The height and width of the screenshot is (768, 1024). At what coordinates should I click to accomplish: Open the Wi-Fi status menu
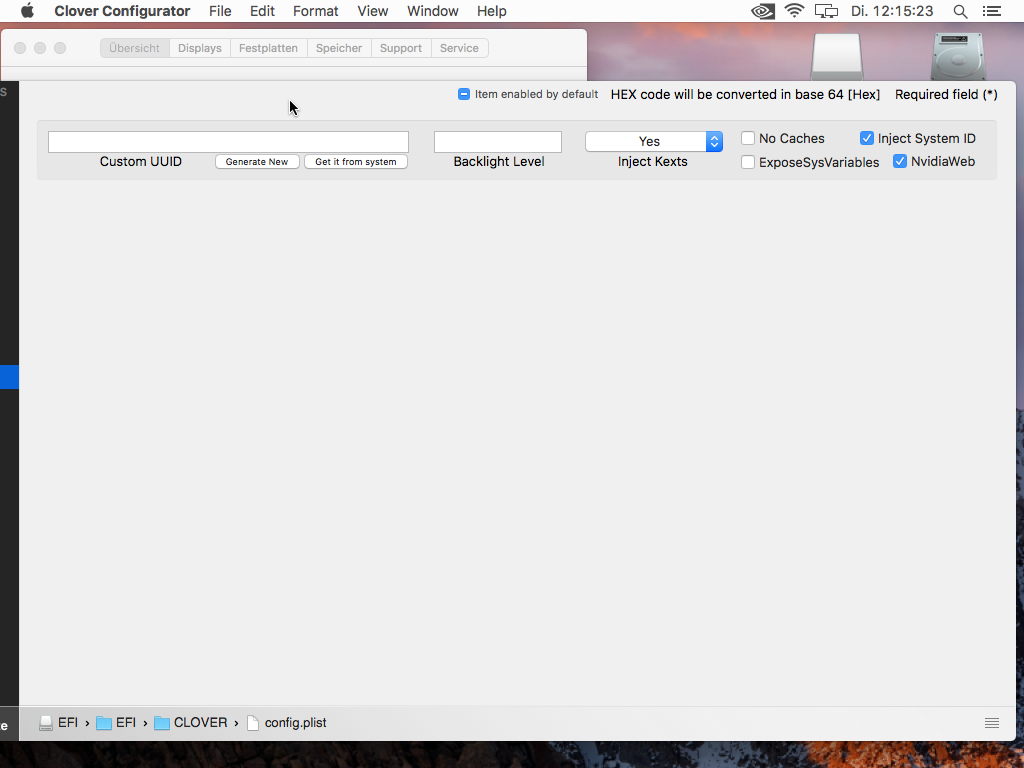tap(794, 11)
